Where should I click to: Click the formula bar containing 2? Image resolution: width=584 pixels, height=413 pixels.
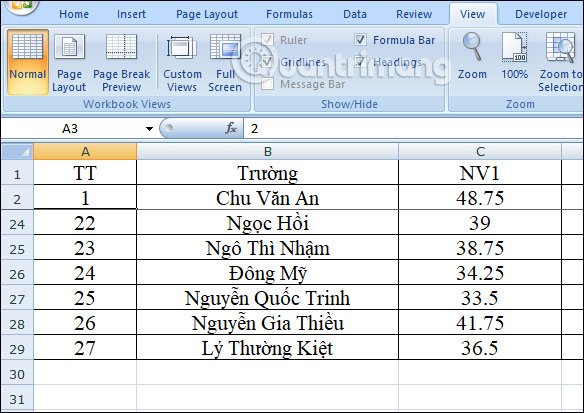pos(413,129)
